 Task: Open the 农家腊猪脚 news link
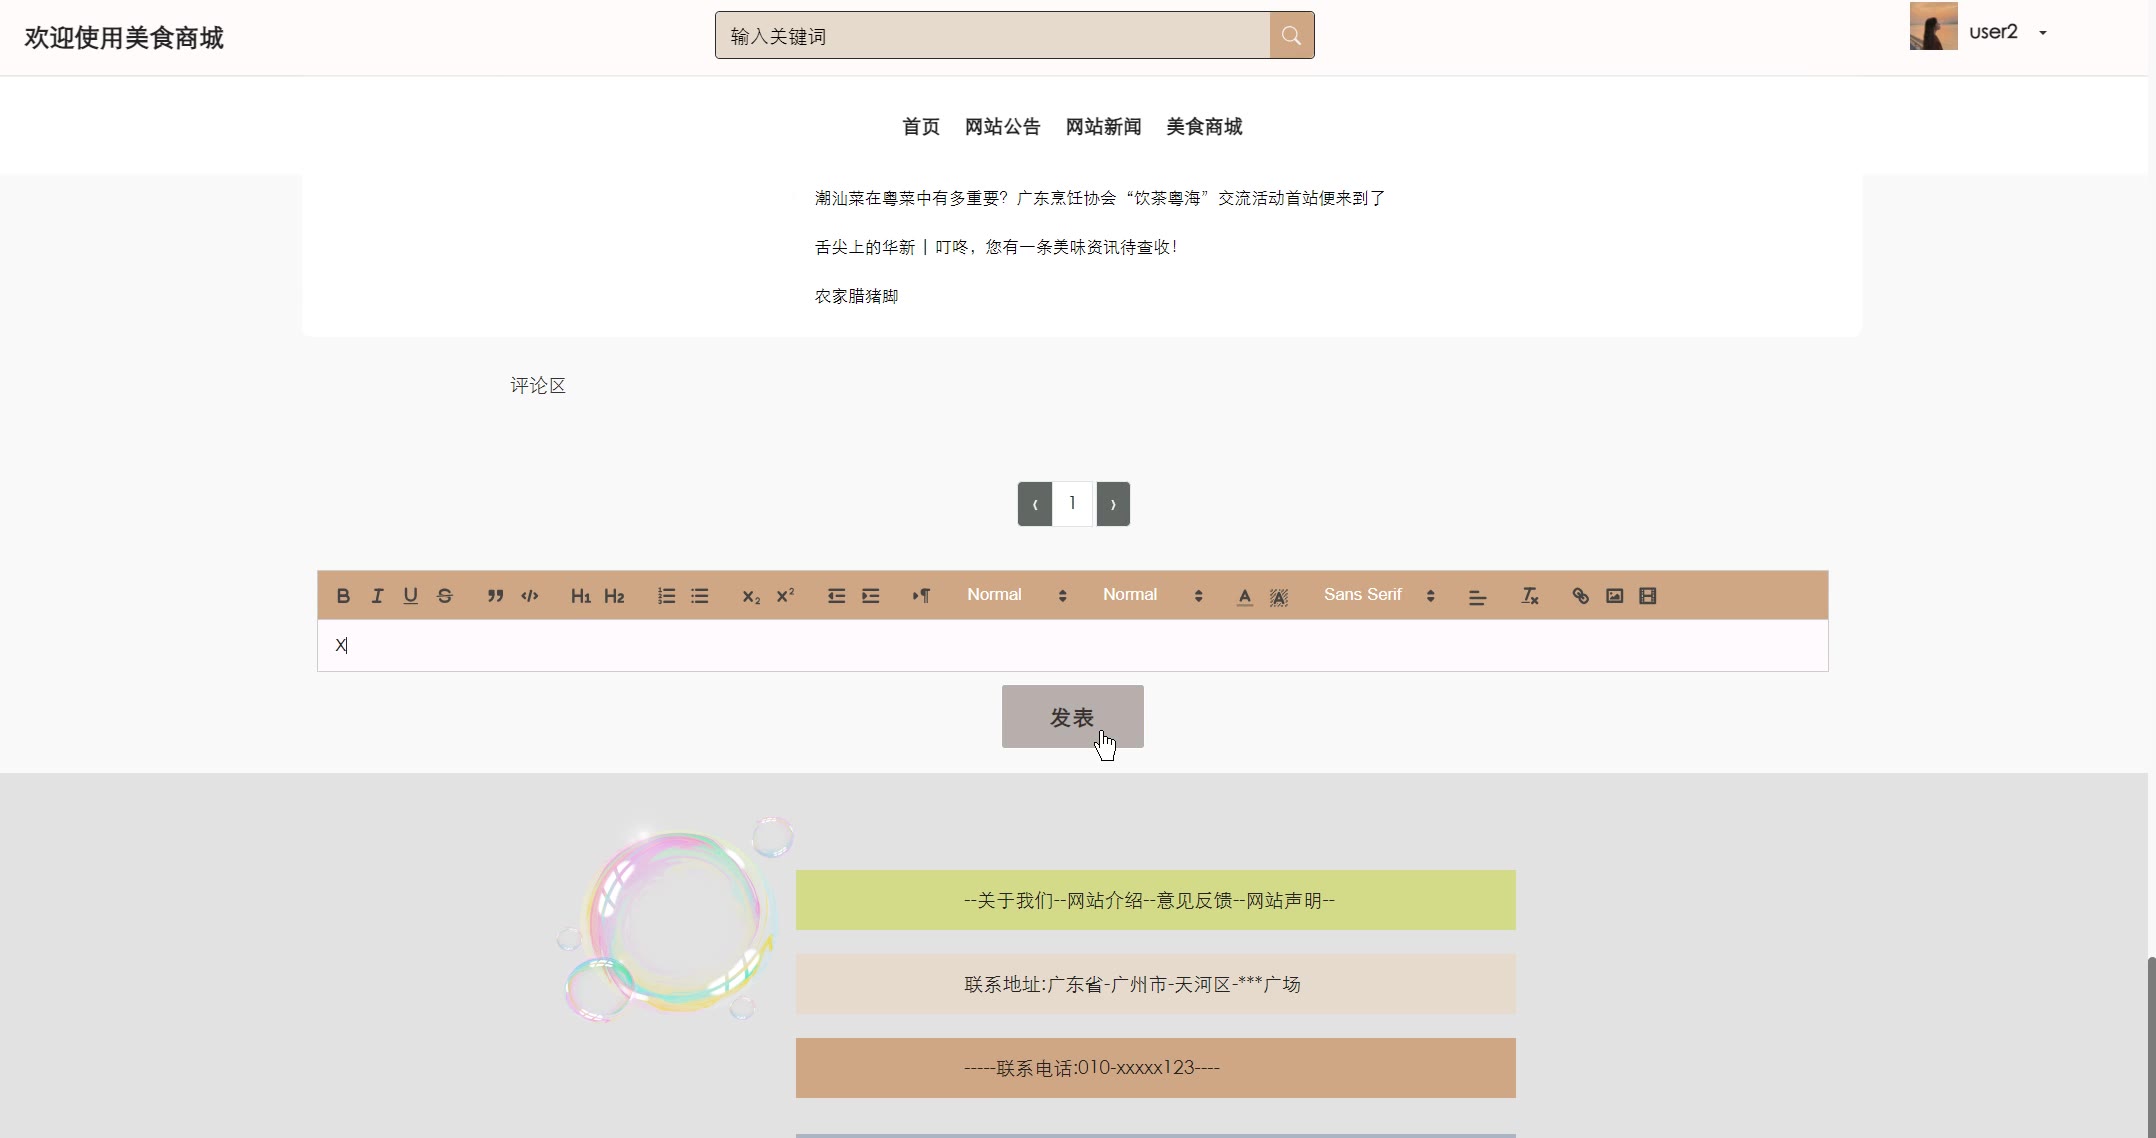coord(856,296)
